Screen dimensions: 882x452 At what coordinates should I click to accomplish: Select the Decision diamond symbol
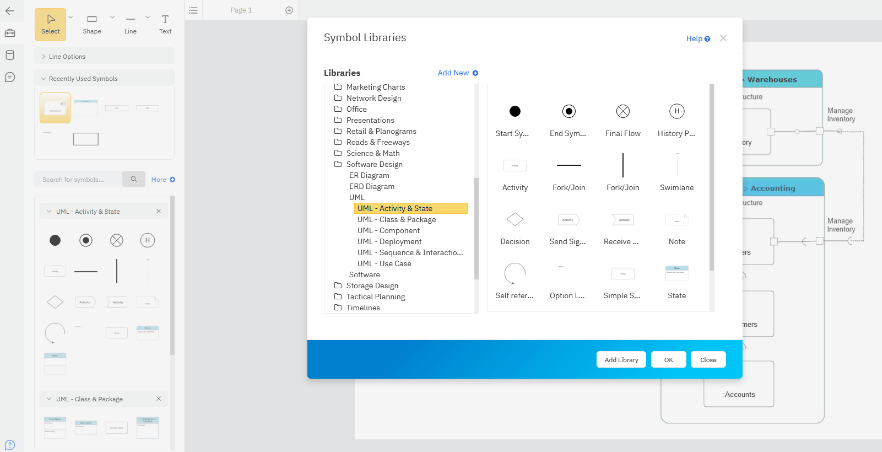tap(515, 219)
